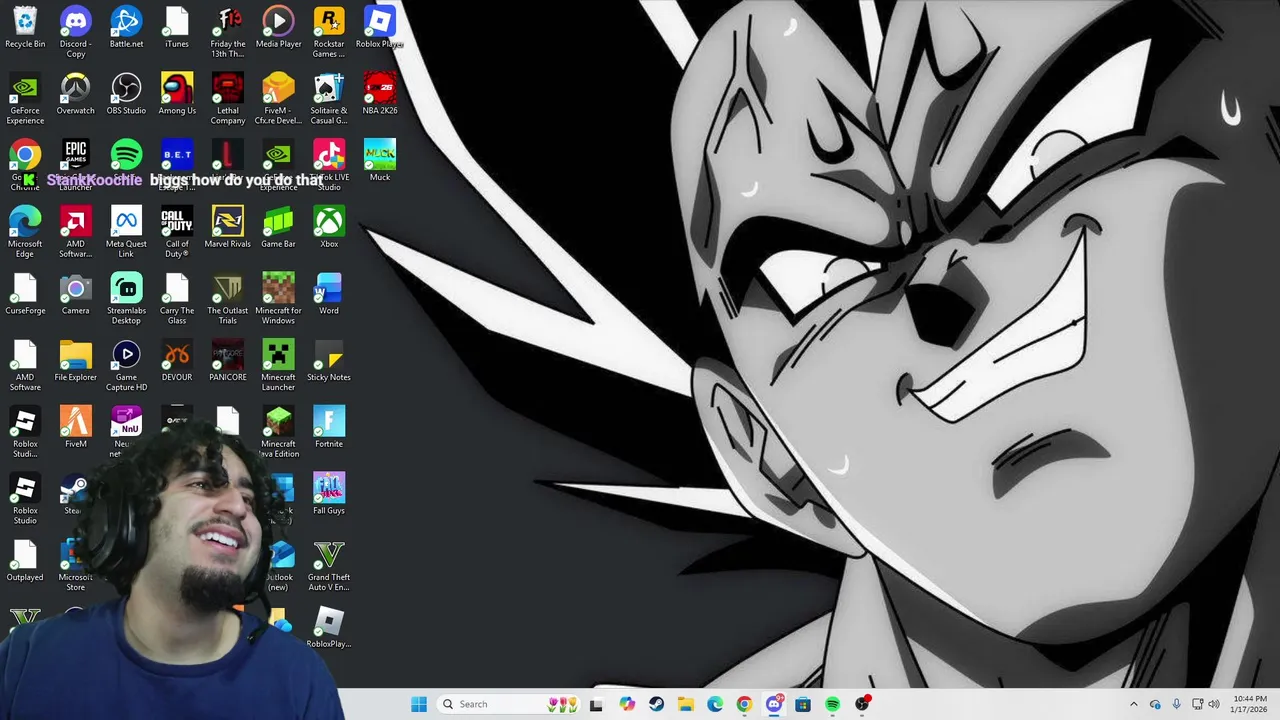Select the Rockstar Games launcher shortcut
The height and width of the screenshot is (720, 1280).
coord(329,32)
